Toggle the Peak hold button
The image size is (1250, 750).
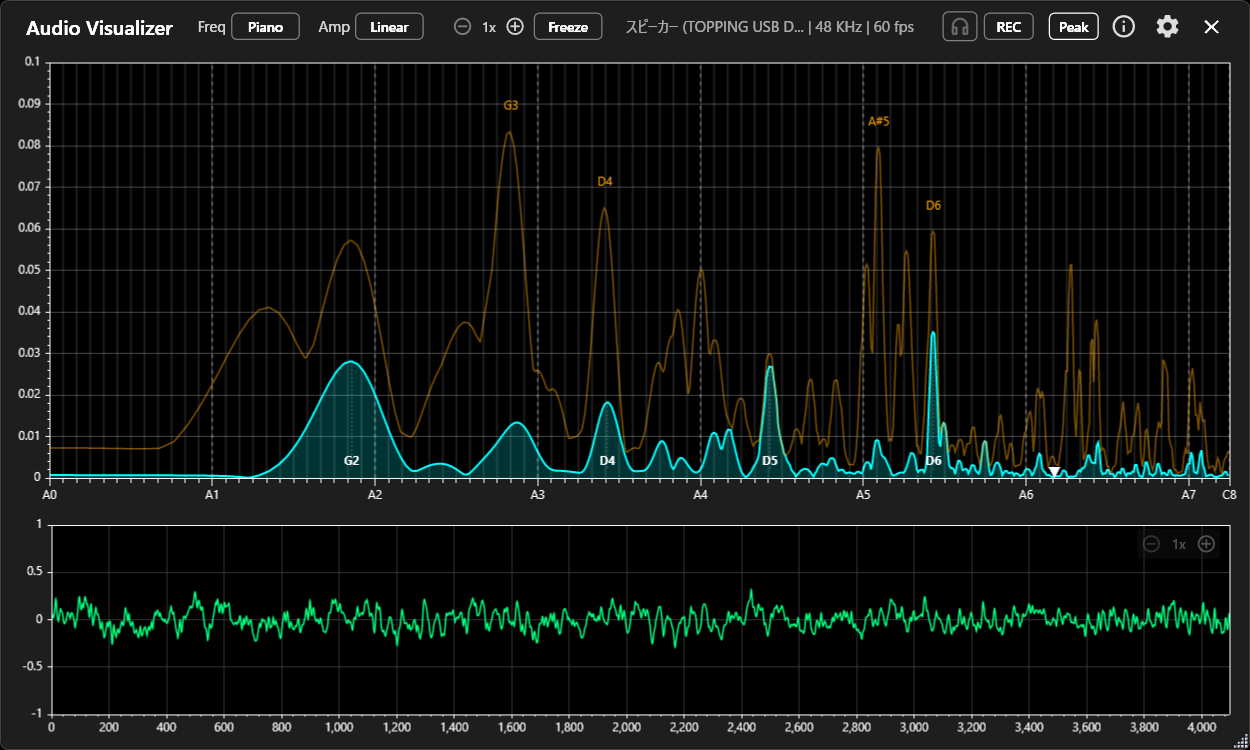(1074, 27)
